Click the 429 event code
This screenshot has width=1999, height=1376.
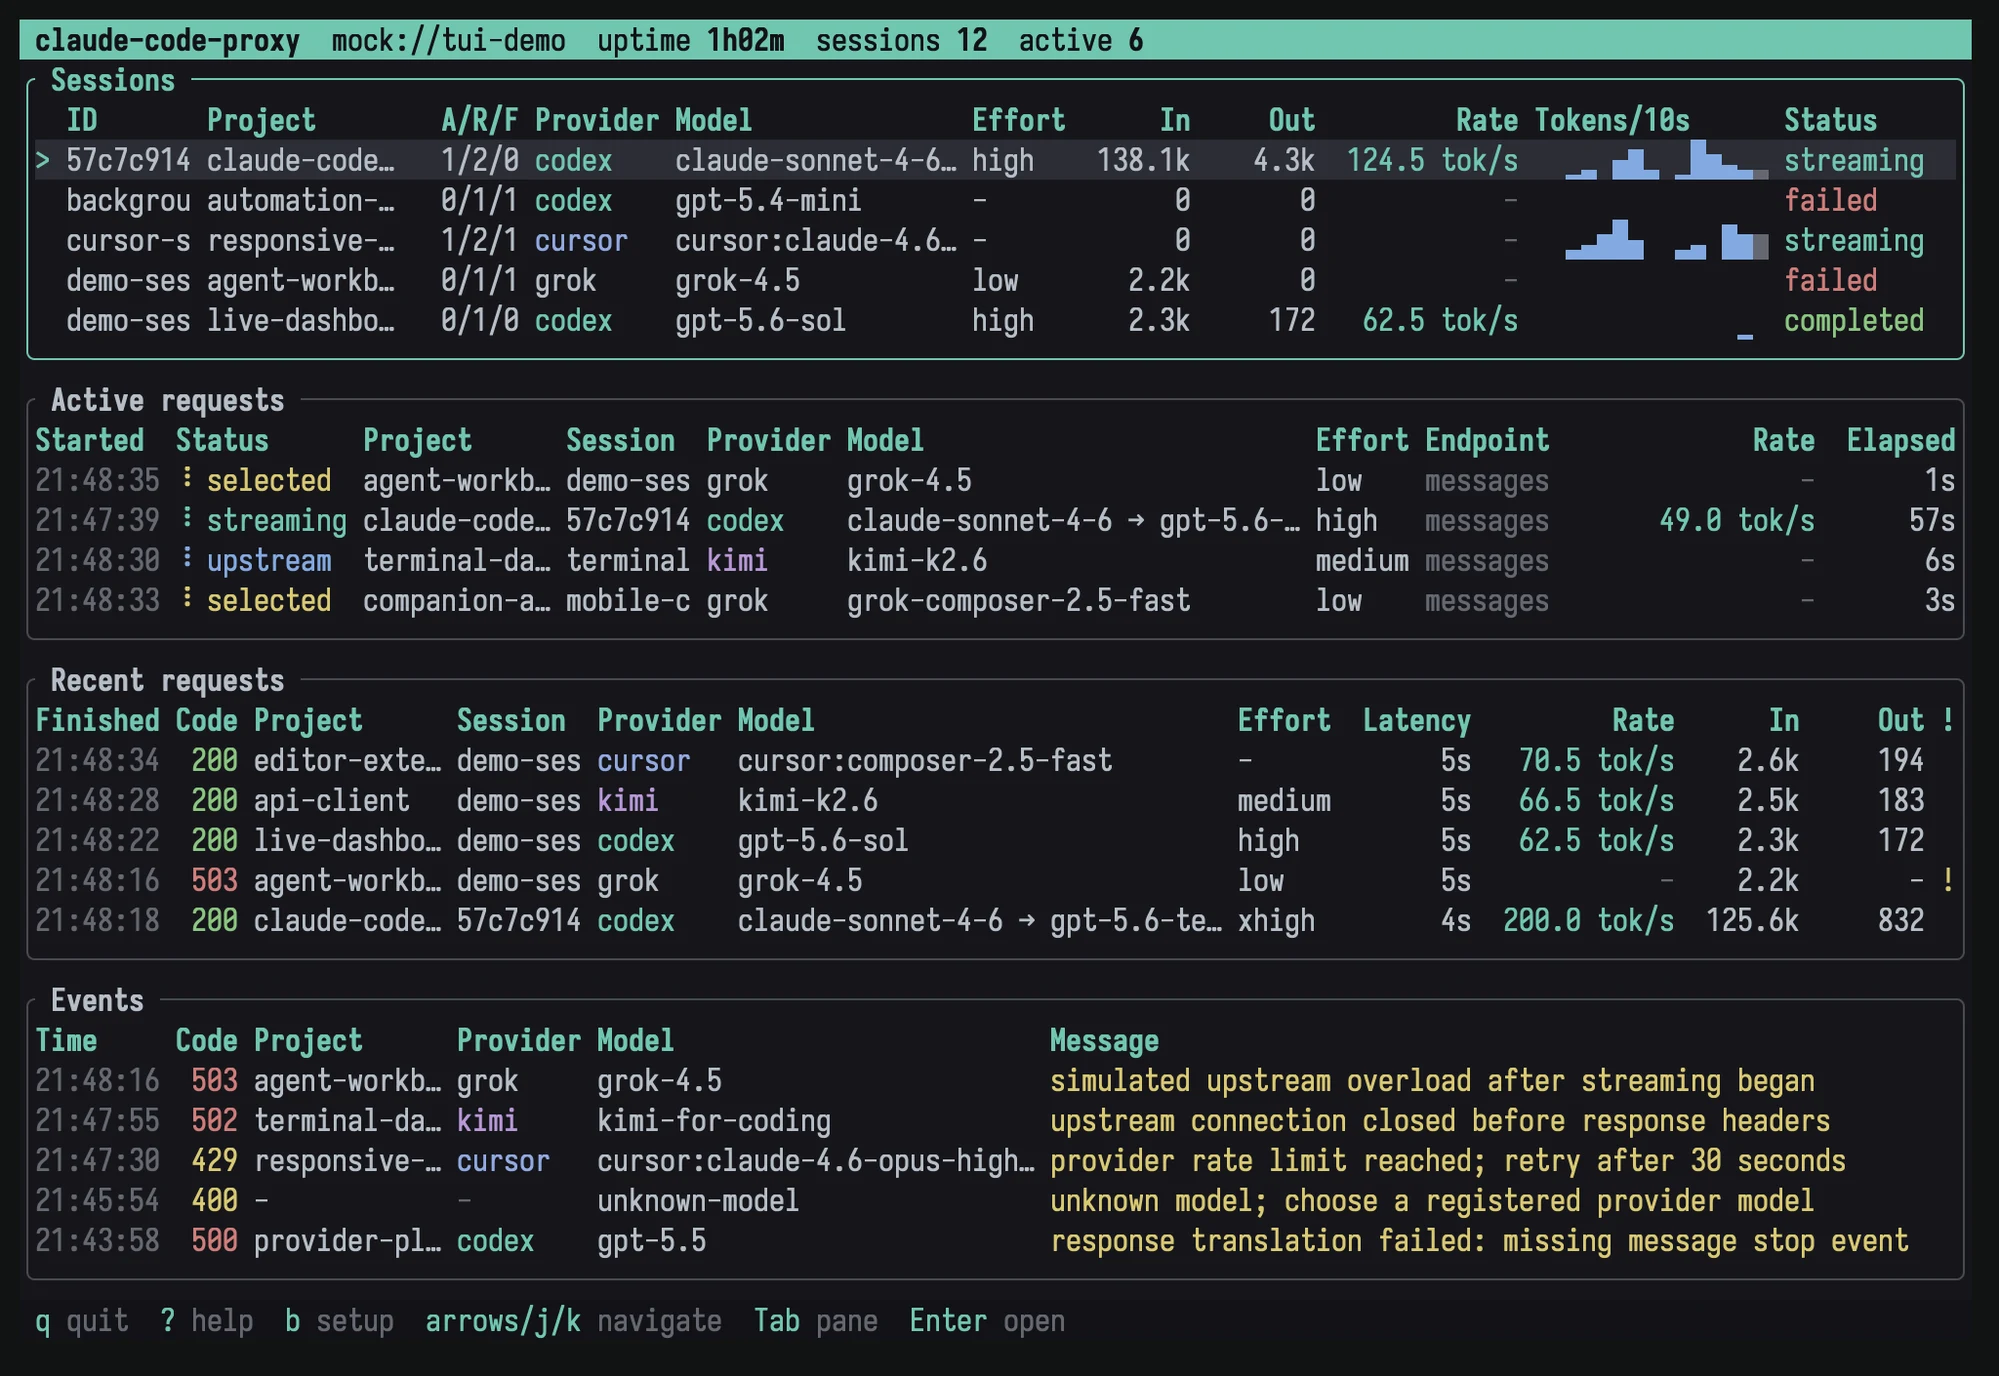(214, 1161)
